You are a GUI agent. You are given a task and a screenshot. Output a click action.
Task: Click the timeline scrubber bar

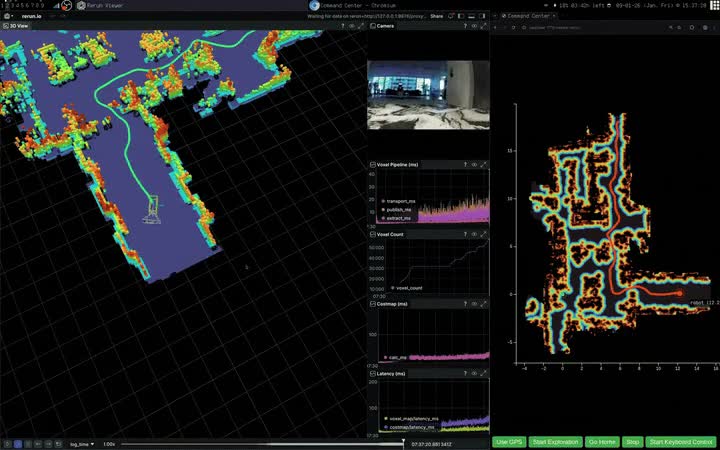pyautogui.click(x=262, y=444)
